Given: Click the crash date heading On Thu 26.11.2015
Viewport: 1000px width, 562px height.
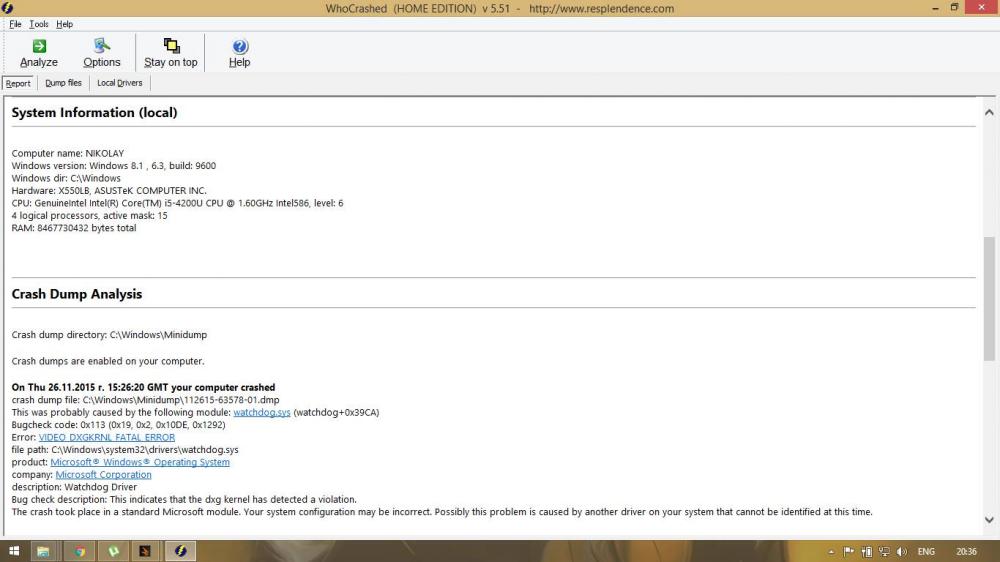Looking at the screenshot, I should point(143,388).
